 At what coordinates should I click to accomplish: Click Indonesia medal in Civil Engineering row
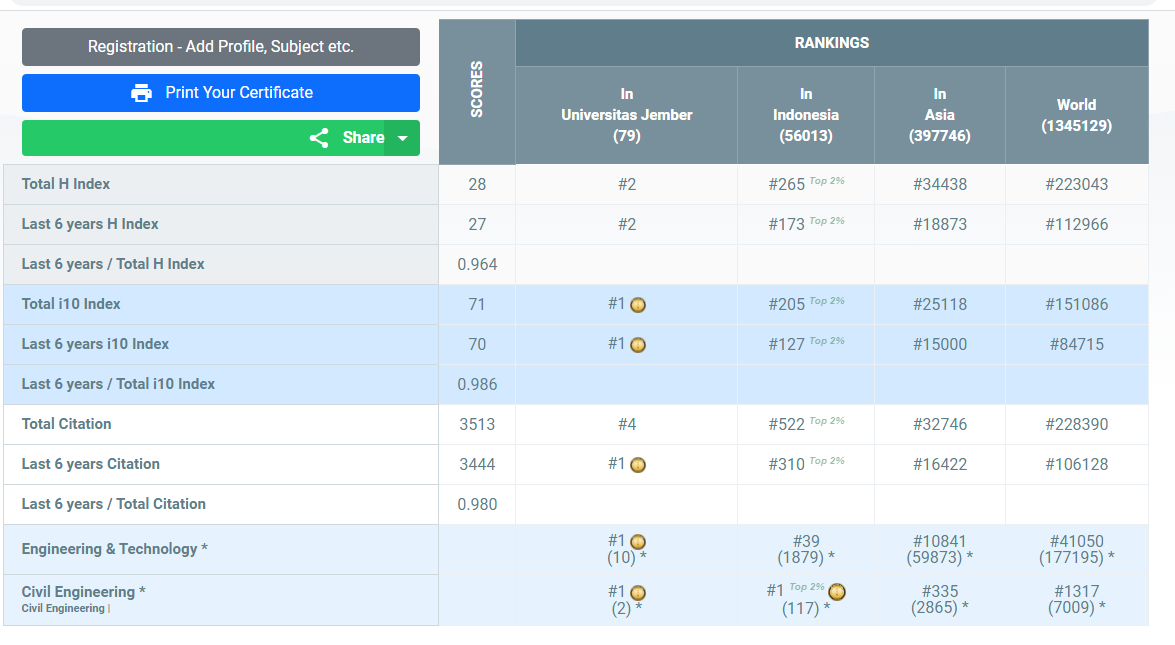(837, 591)
